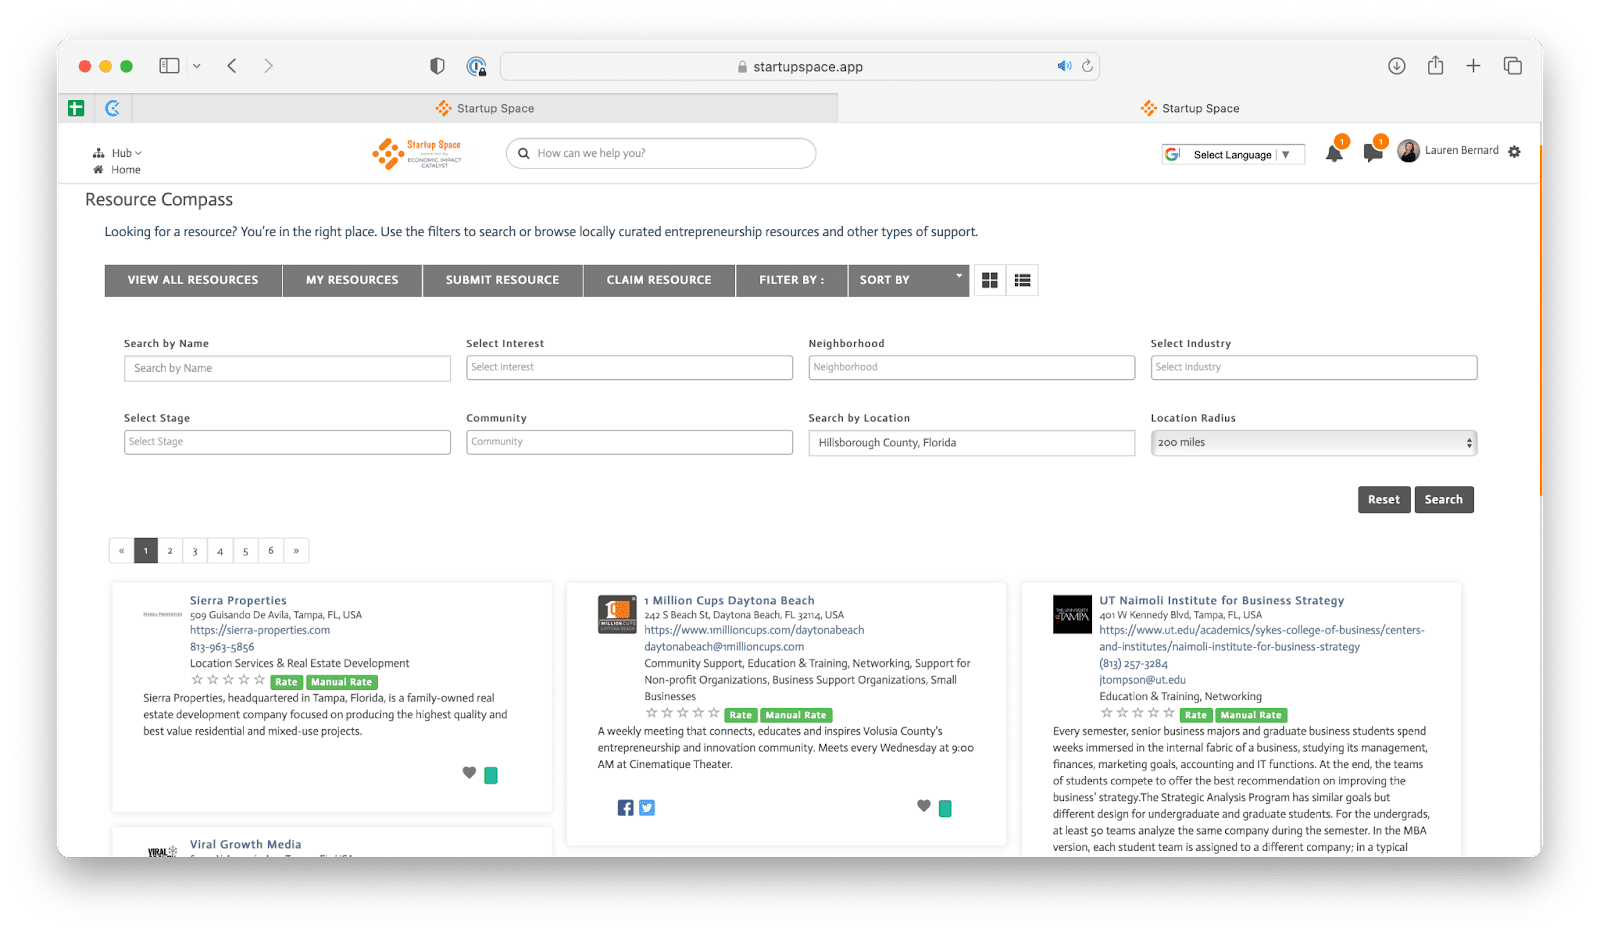Click Rate on Sierra Properties
This screenshot has width=1600, height=933.
point(286,682)
